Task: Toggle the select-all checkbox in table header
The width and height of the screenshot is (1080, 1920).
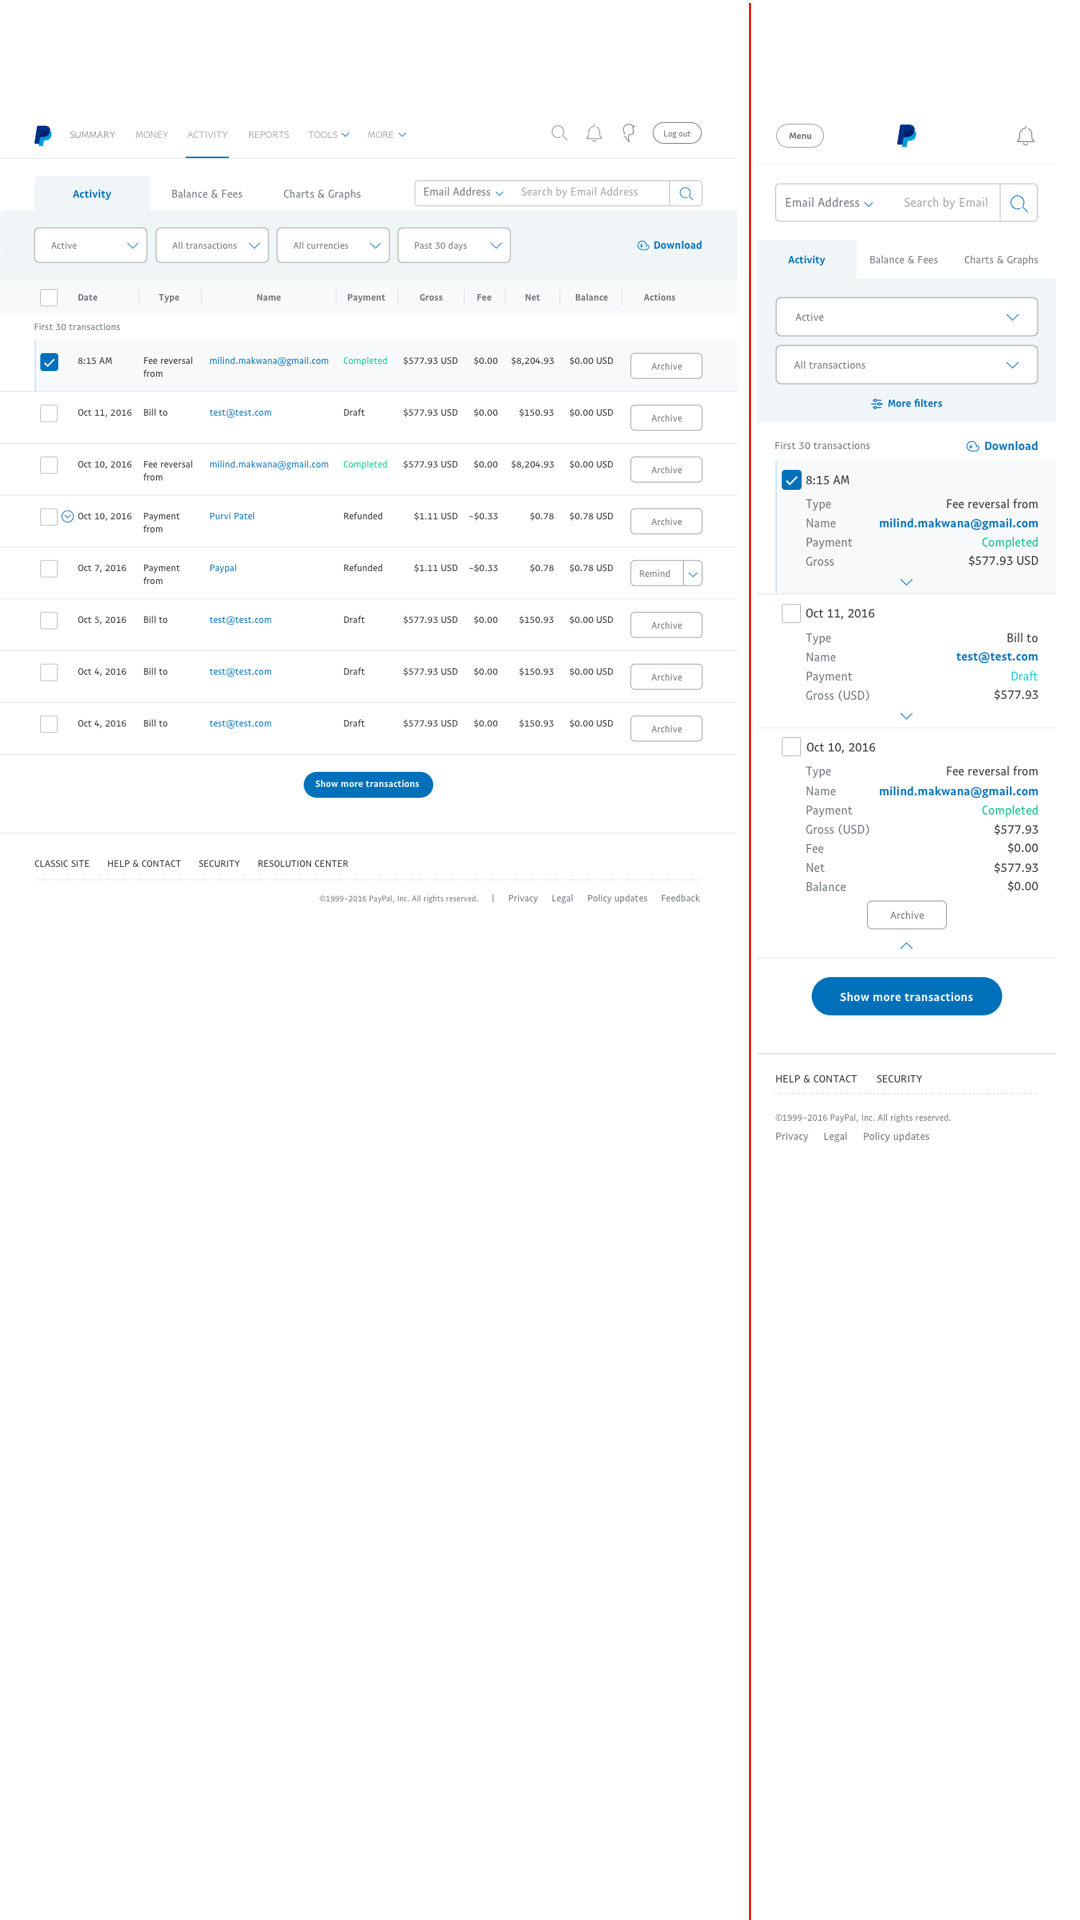Action: click(49, 297)
